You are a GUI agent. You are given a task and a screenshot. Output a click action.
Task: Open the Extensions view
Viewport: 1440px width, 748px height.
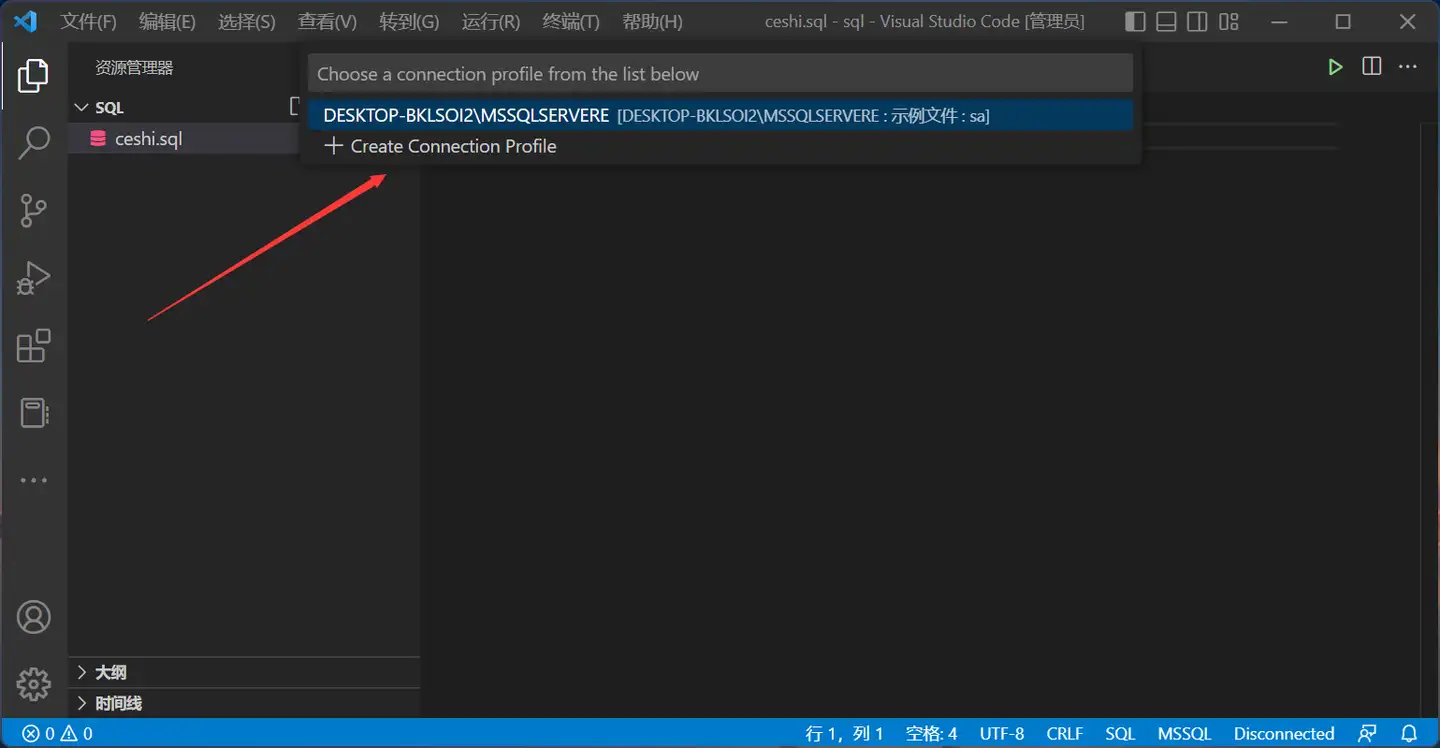click(x=33, y=346)
